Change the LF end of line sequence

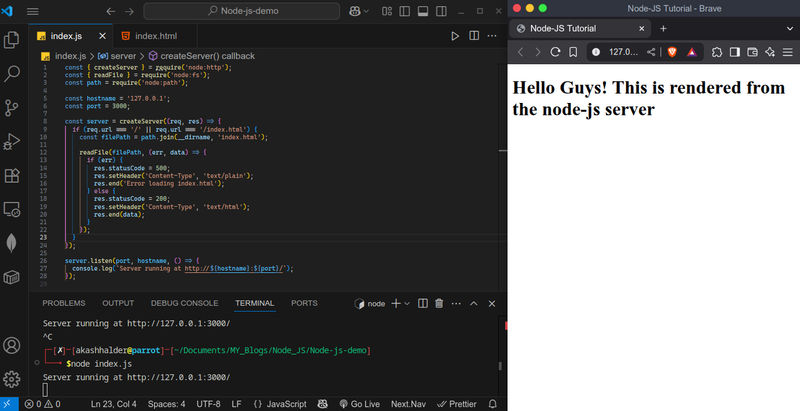click(236, 404)
